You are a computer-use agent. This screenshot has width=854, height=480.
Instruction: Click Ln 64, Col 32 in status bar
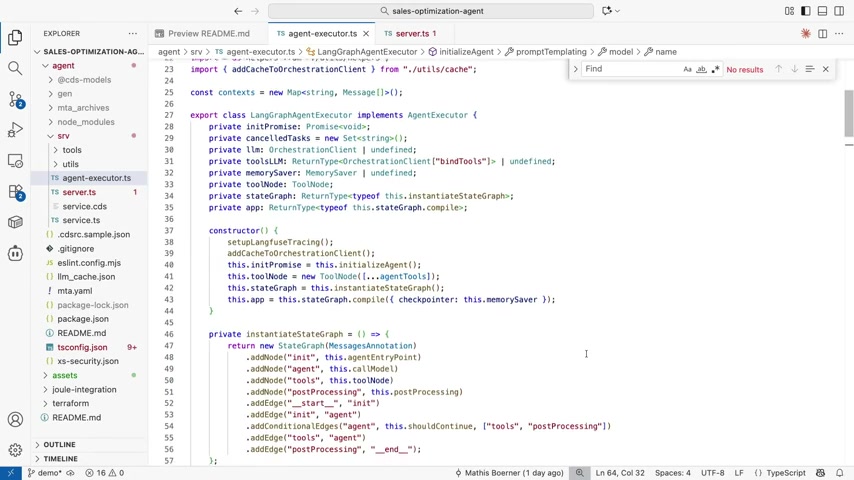[620, 473]
